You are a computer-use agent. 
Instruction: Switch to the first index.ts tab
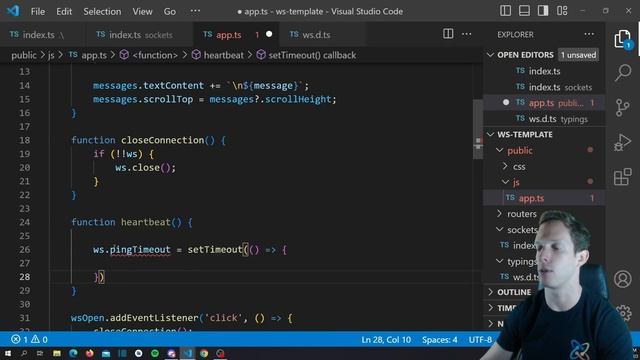click(42, 35)
